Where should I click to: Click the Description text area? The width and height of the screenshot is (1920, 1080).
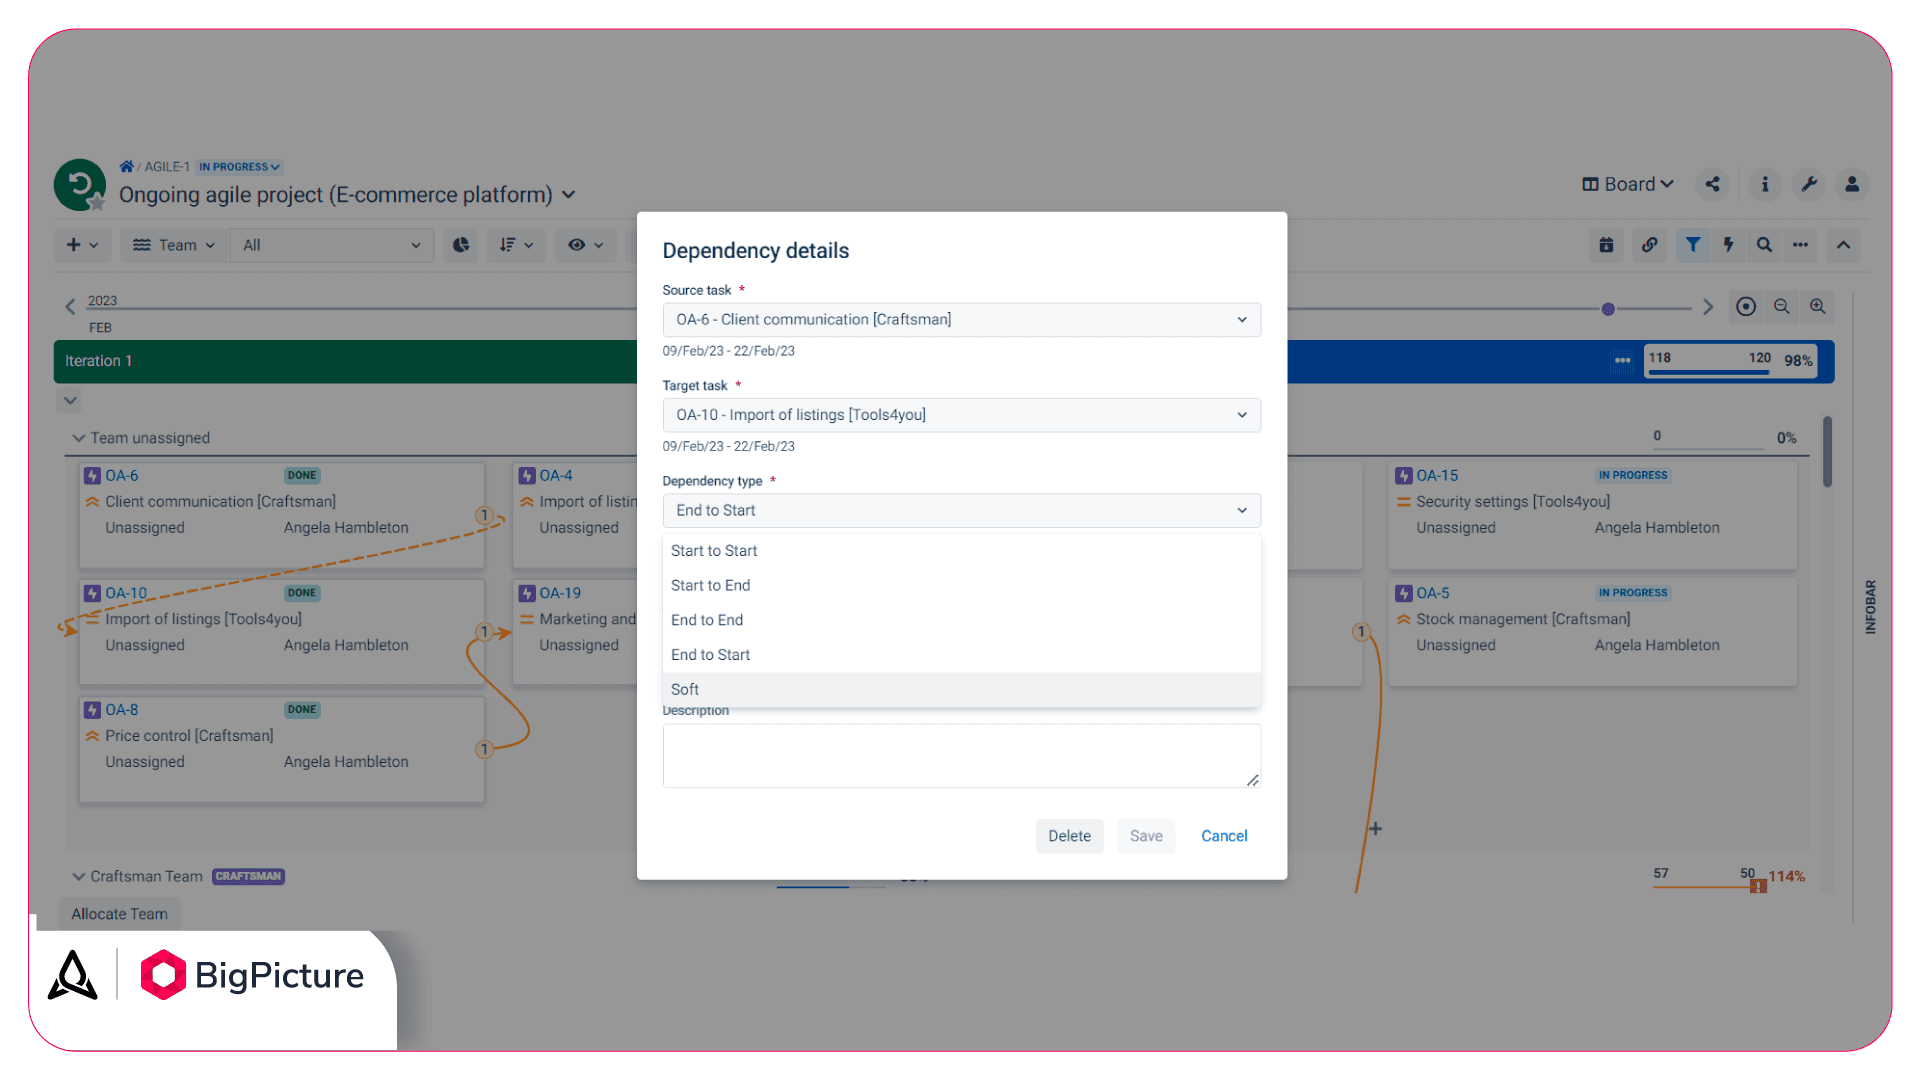[x=961, y=756]
